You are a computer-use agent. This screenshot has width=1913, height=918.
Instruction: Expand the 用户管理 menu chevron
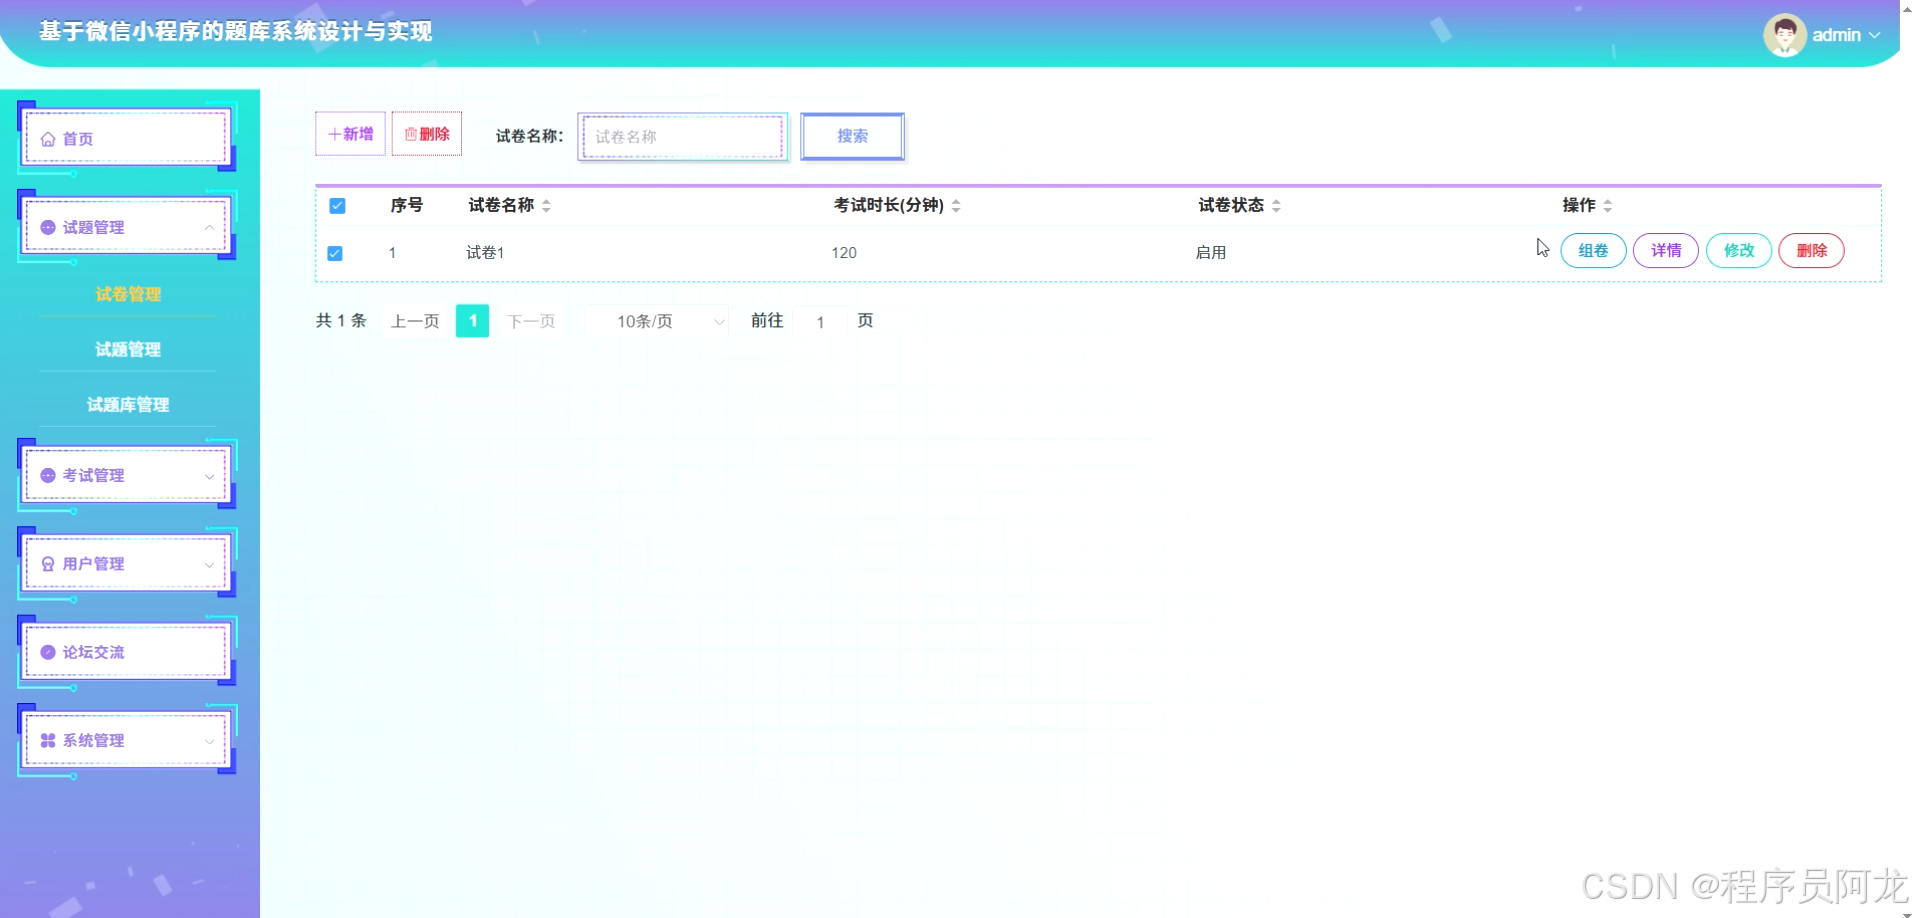point(209,564)
